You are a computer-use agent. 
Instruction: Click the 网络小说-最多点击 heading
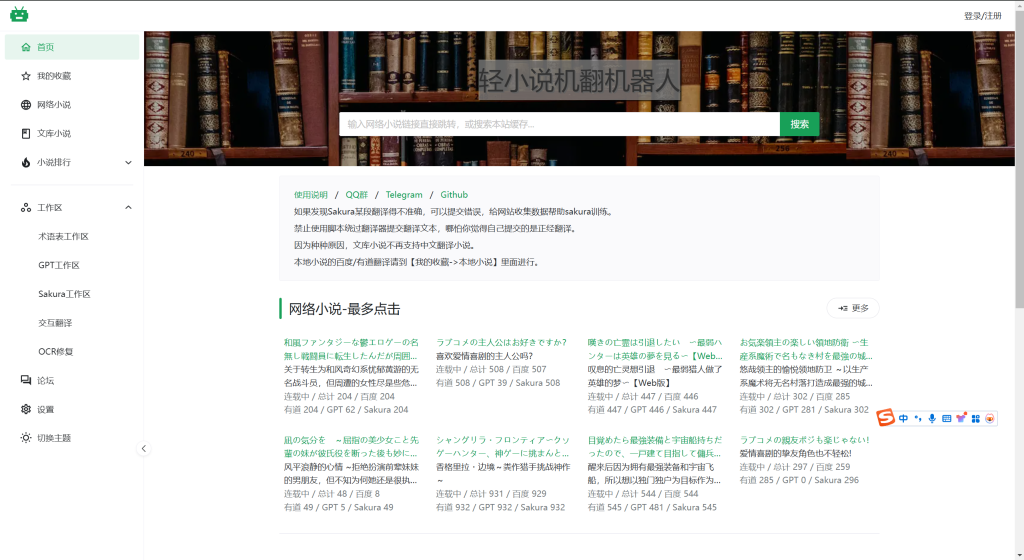point(344,309)
